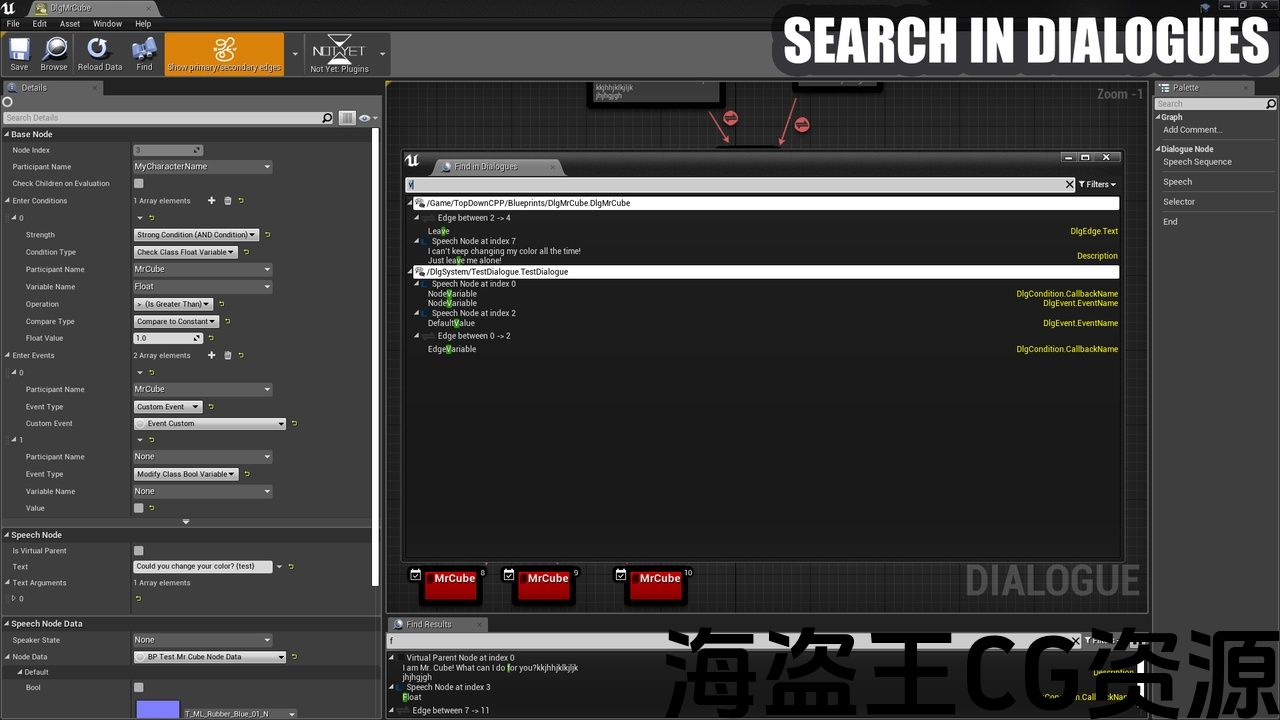Toggle Check Children on Evaluation checkbox
Image resolution: width=1280 pixels, height=720 pixels.
click(x=139, y=184)
